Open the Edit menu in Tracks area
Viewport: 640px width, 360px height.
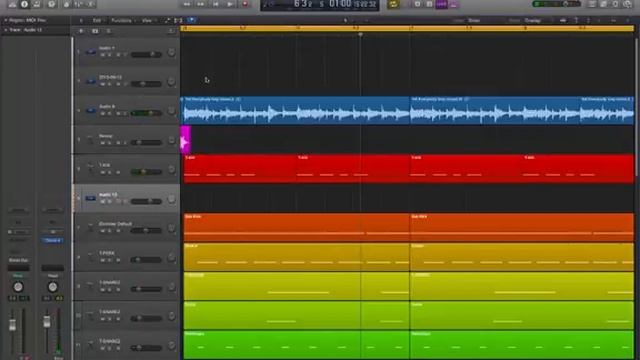pos(97,20)
